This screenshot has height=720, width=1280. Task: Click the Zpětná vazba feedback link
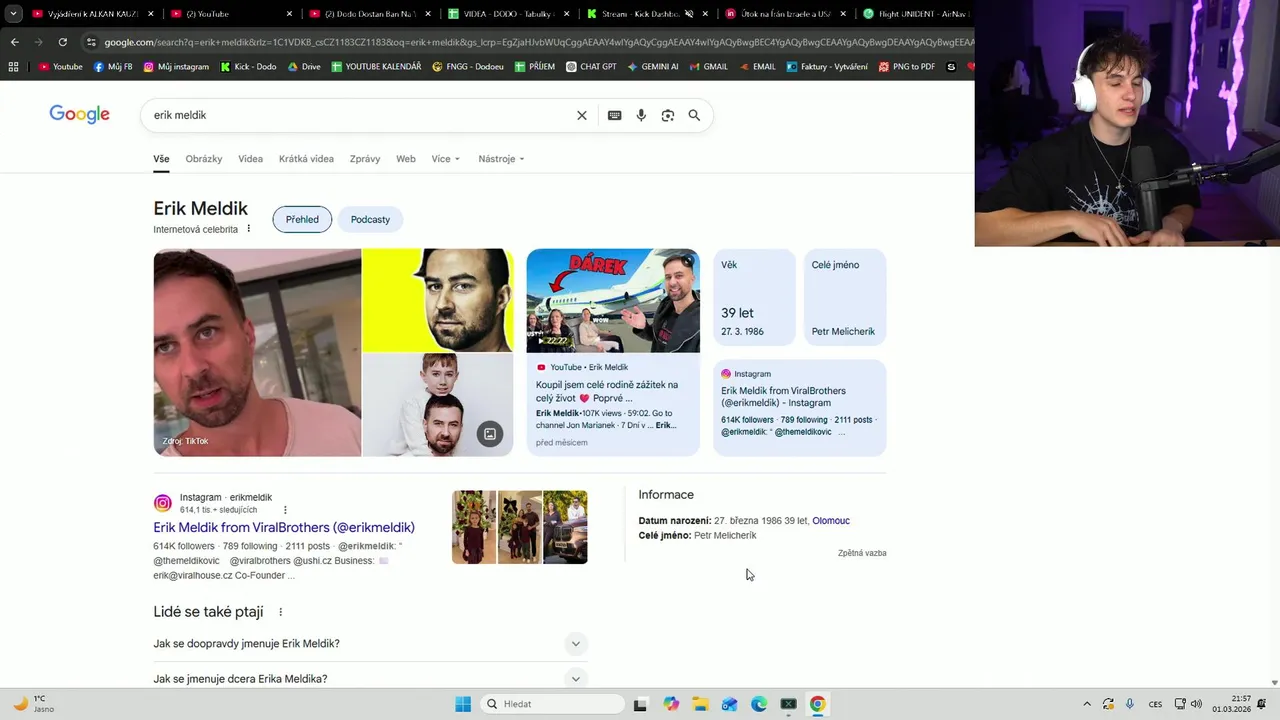[x=862, y=553]
